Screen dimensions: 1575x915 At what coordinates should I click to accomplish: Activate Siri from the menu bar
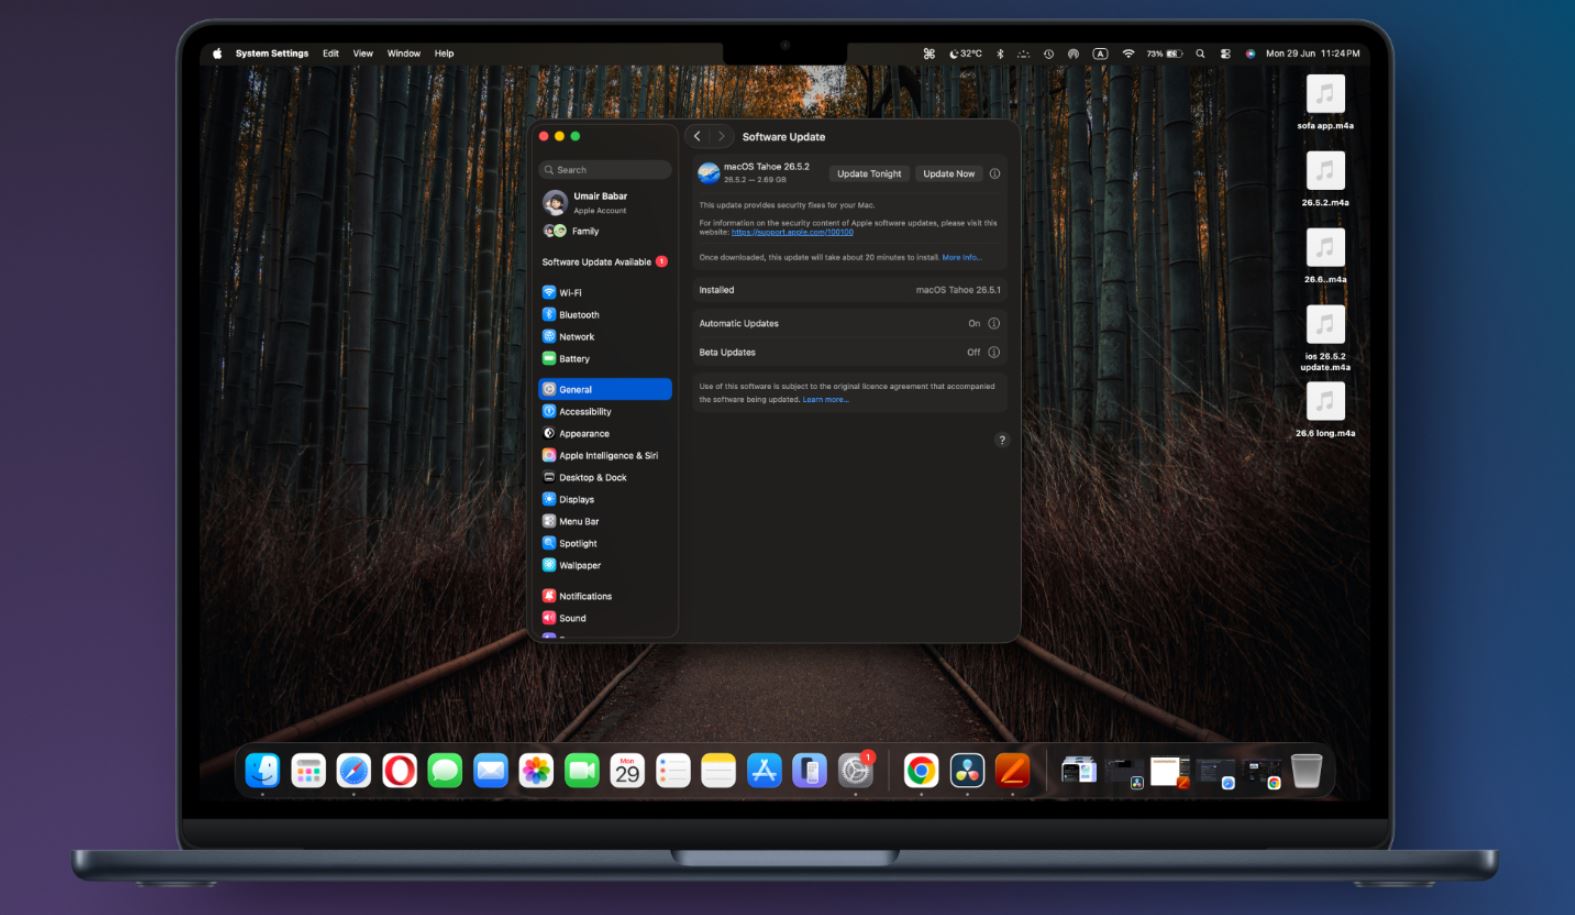point(1250,54)
